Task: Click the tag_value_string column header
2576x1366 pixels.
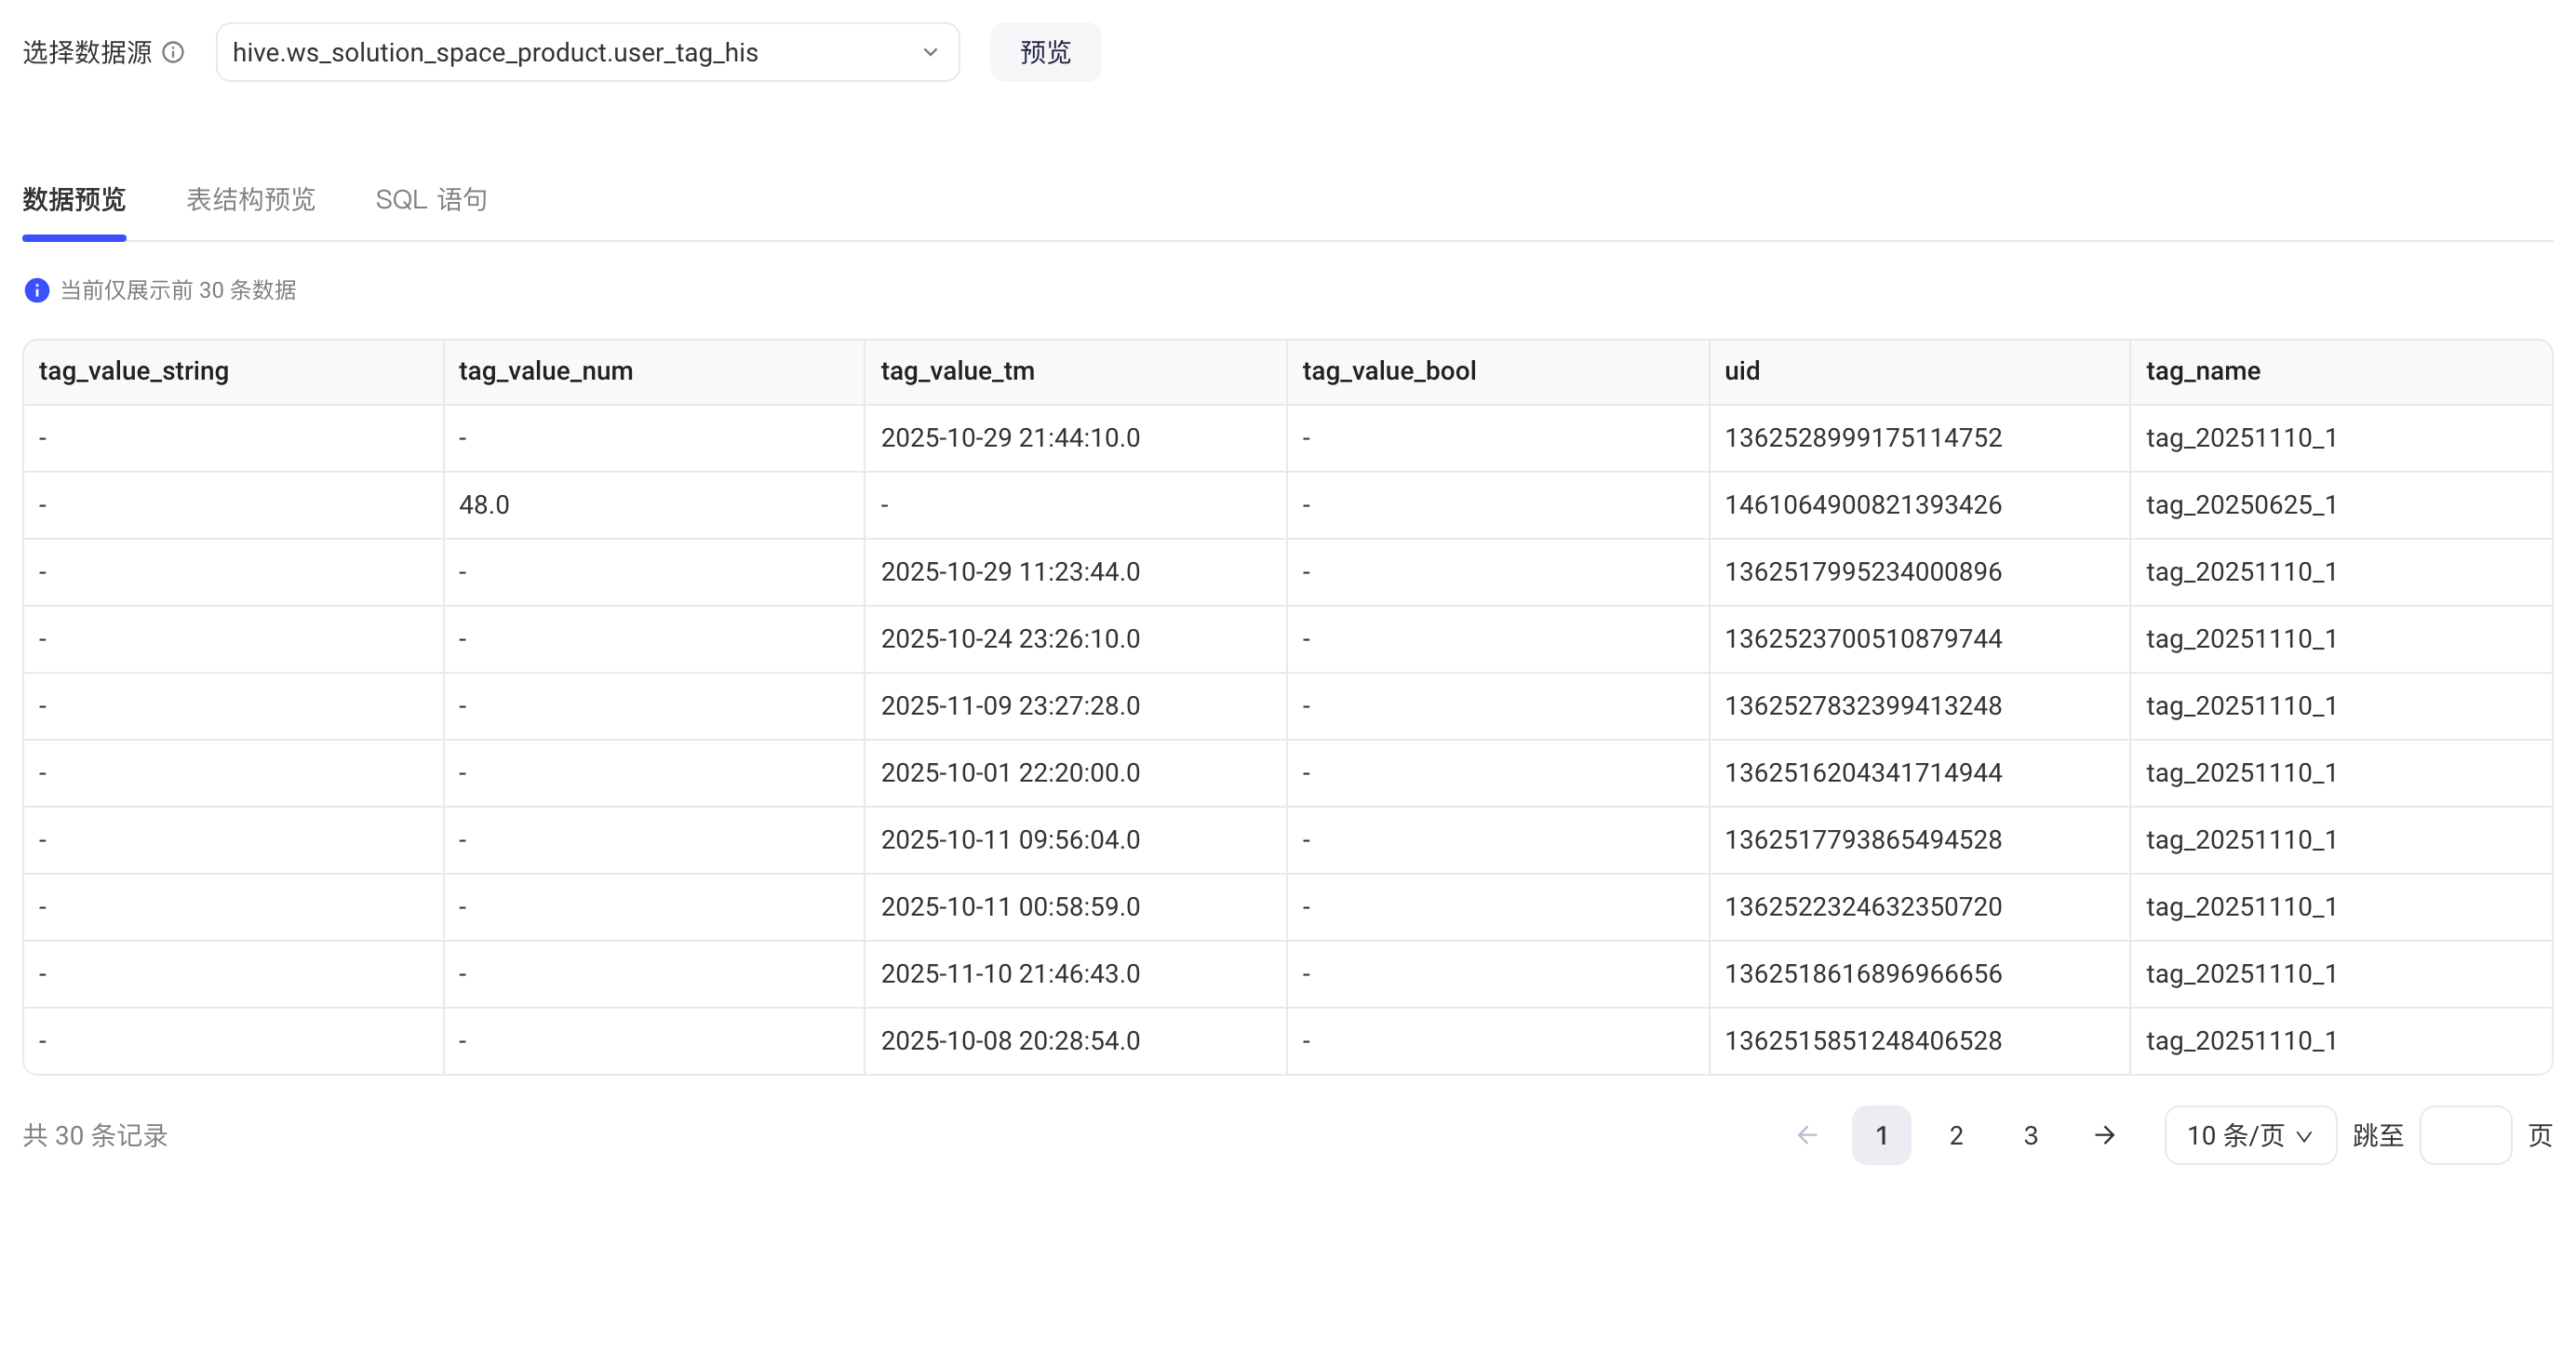Action: [x=233, y=371]
